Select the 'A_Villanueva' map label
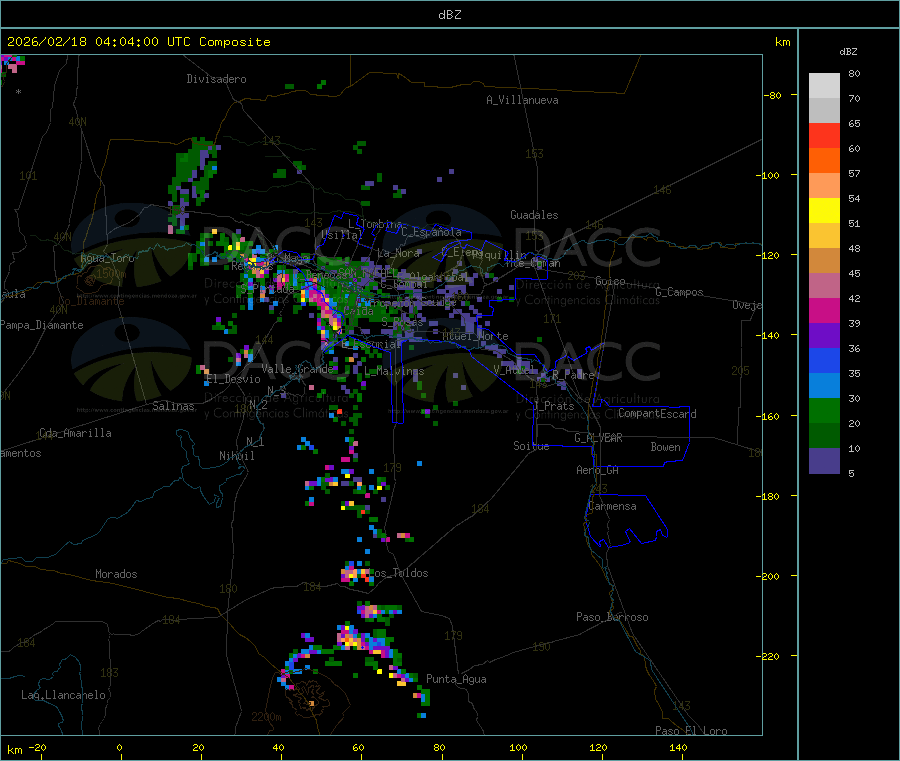900x761 pixels. click(x=522, y=100)
